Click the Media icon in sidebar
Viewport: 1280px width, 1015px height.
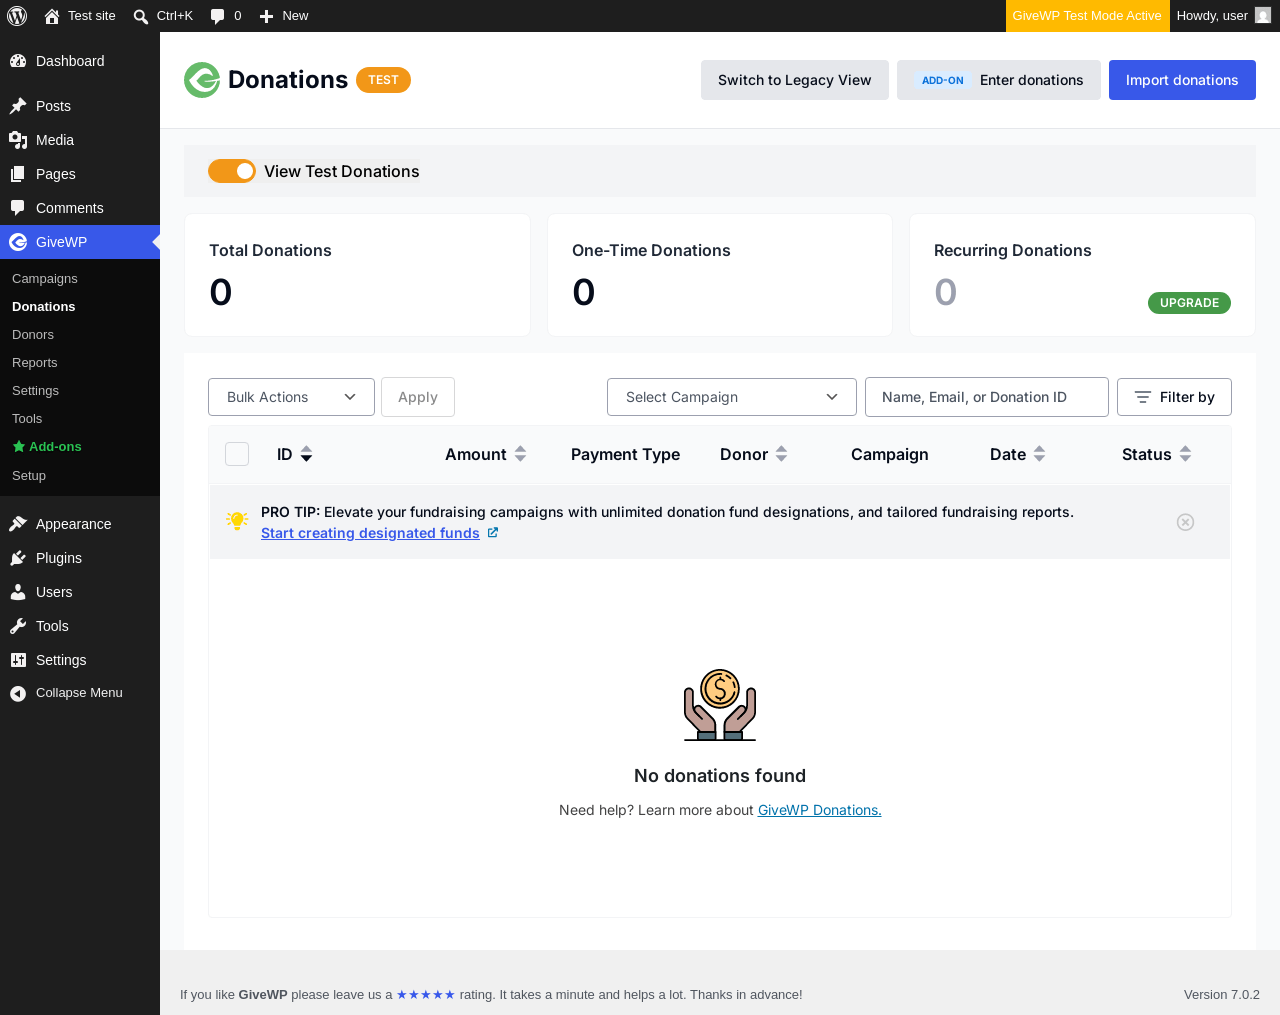18,140
